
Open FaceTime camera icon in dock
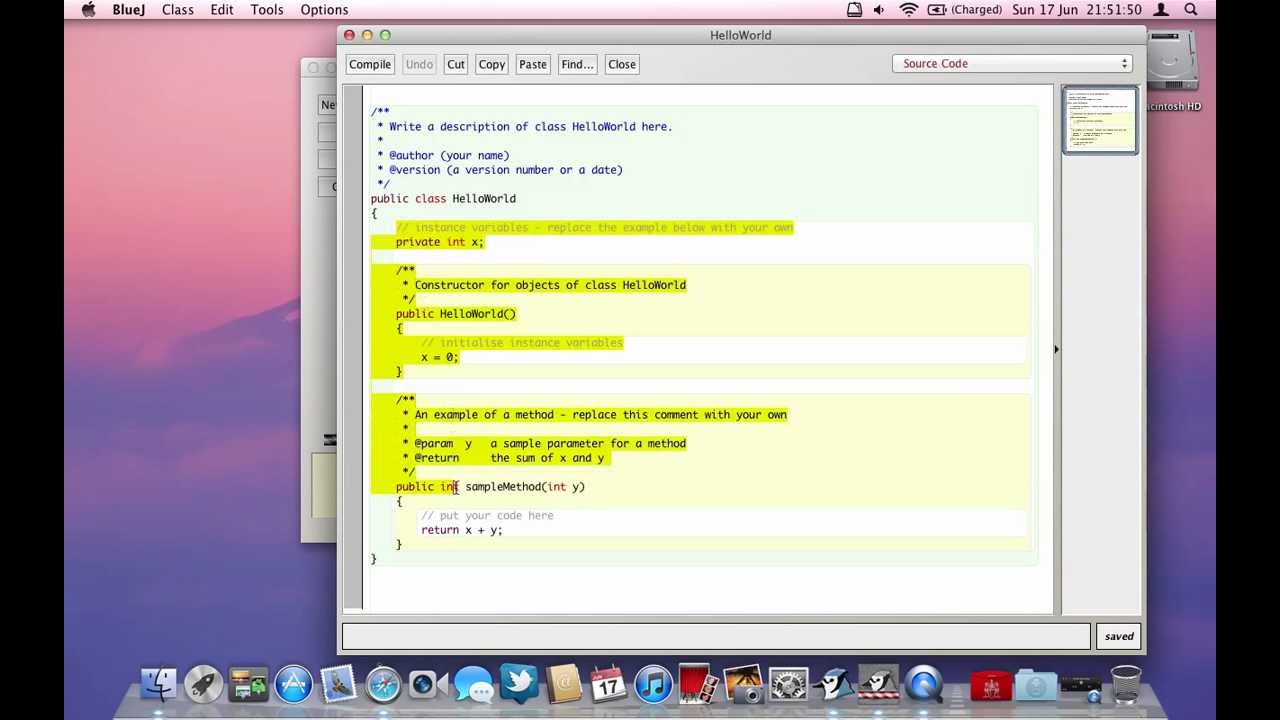coord(428,685)
